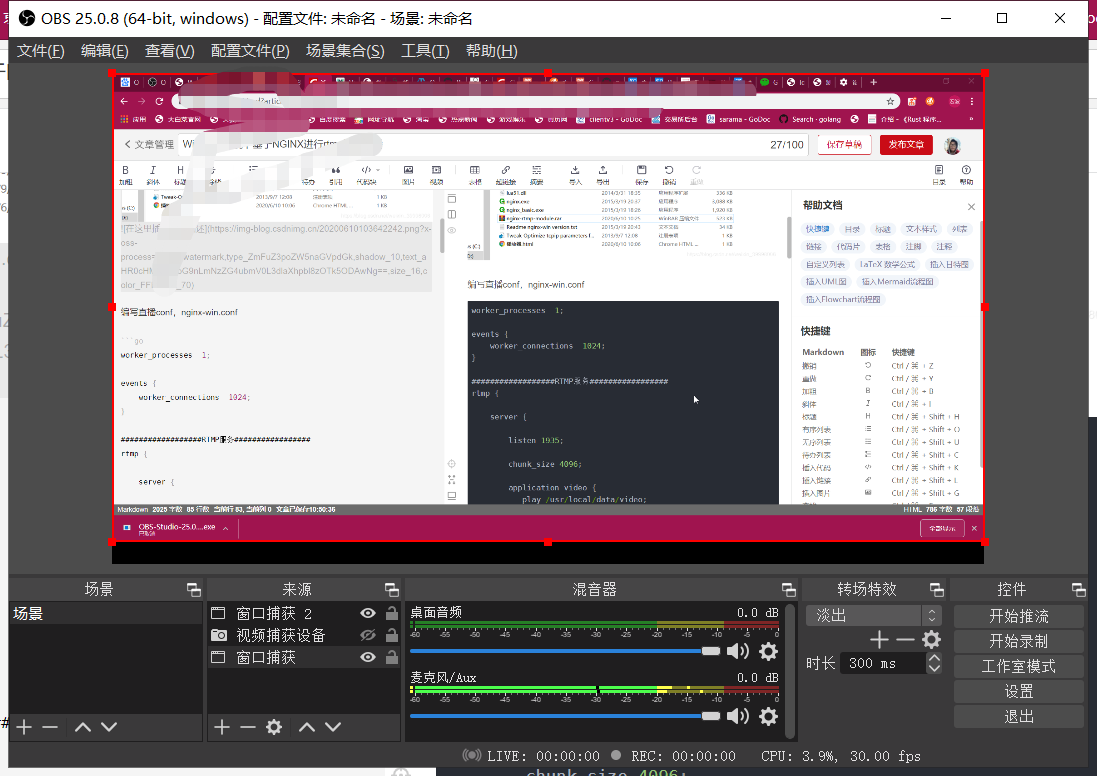Add a transition with plus icon

(x=879, y=640)
